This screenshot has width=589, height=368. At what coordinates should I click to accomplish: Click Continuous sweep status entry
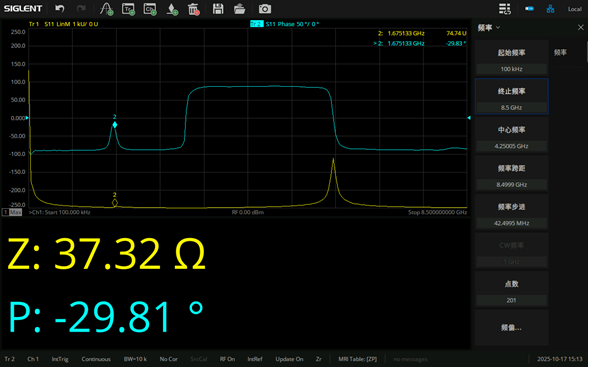[x=96, y=359]
